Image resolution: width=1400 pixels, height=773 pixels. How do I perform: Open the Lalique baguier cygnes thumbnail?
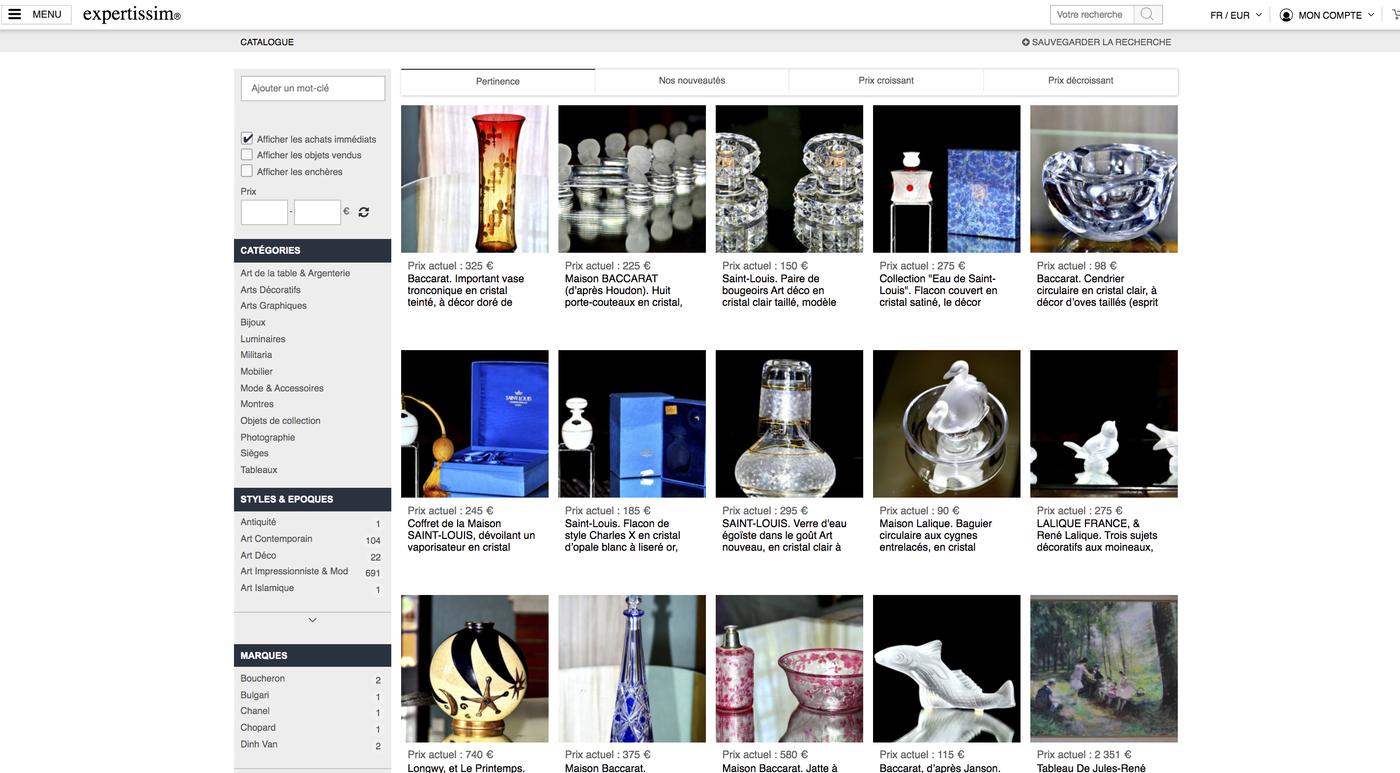[x=947, y=424]
